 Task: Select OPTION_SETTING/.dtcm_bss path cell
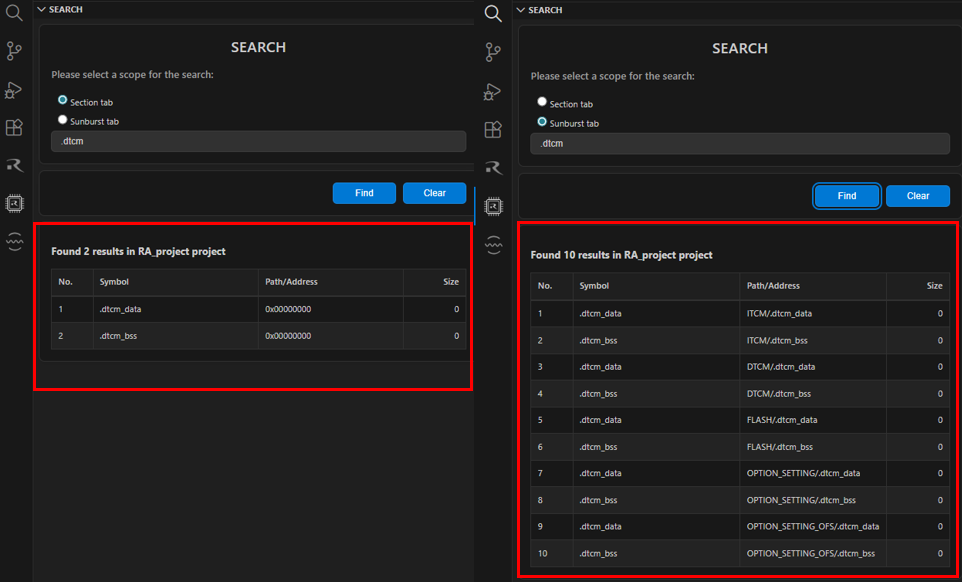[814, 500]
